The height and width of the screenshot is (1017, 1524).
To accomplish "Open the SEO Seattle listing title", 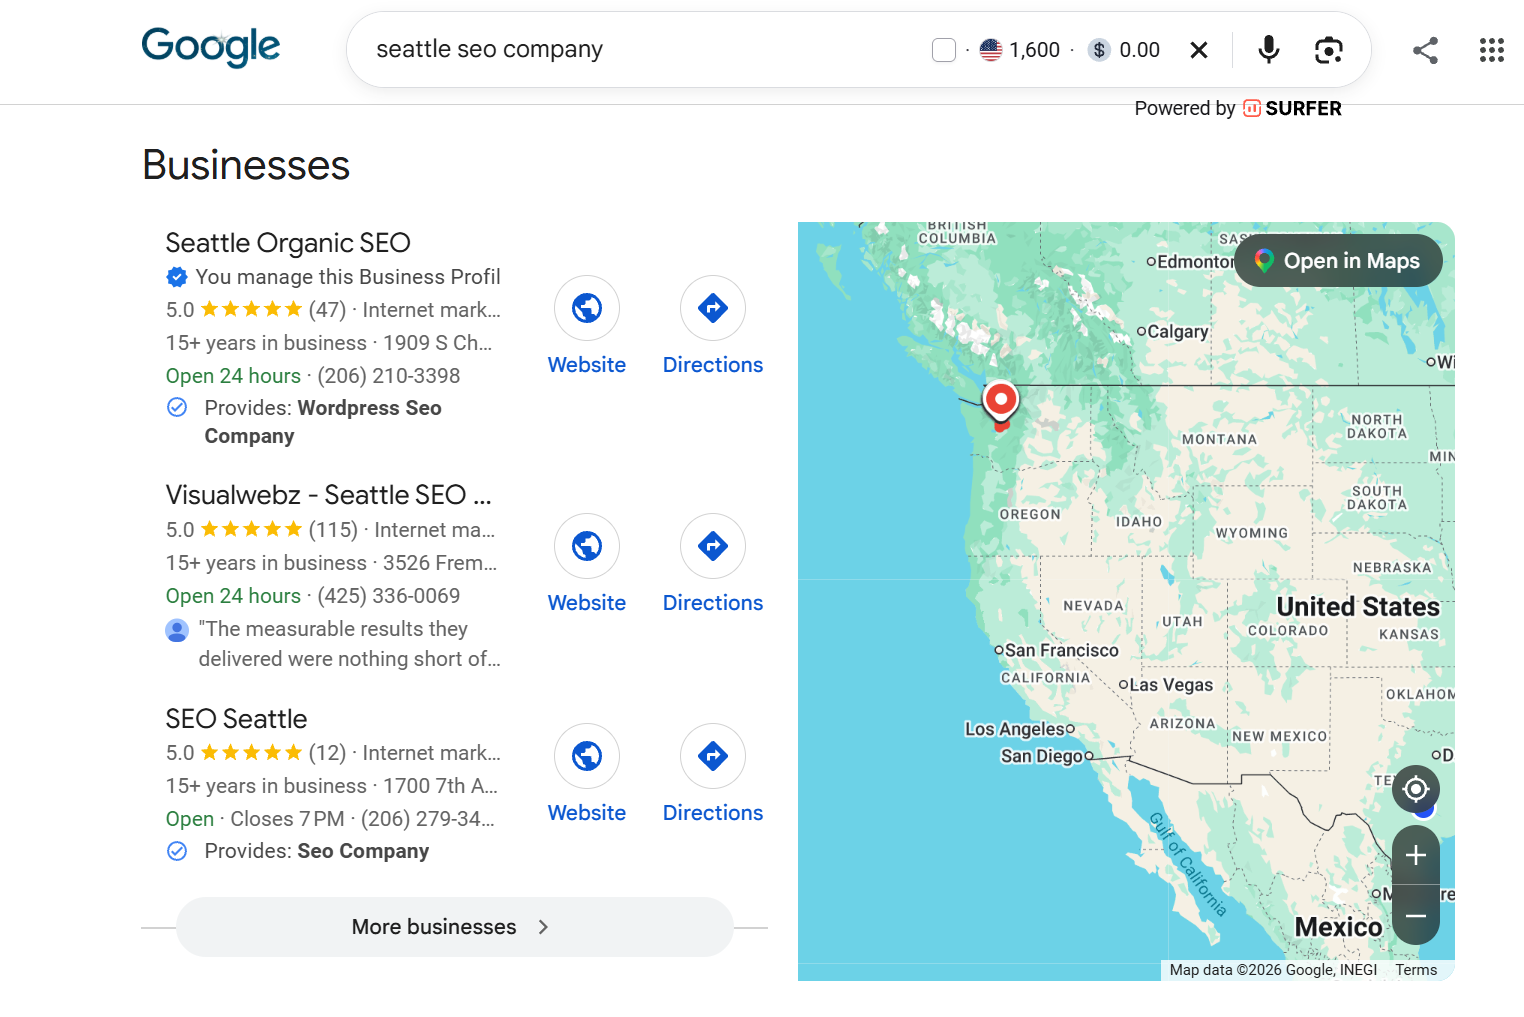I will pyautogui.click(x=236, y=719).
